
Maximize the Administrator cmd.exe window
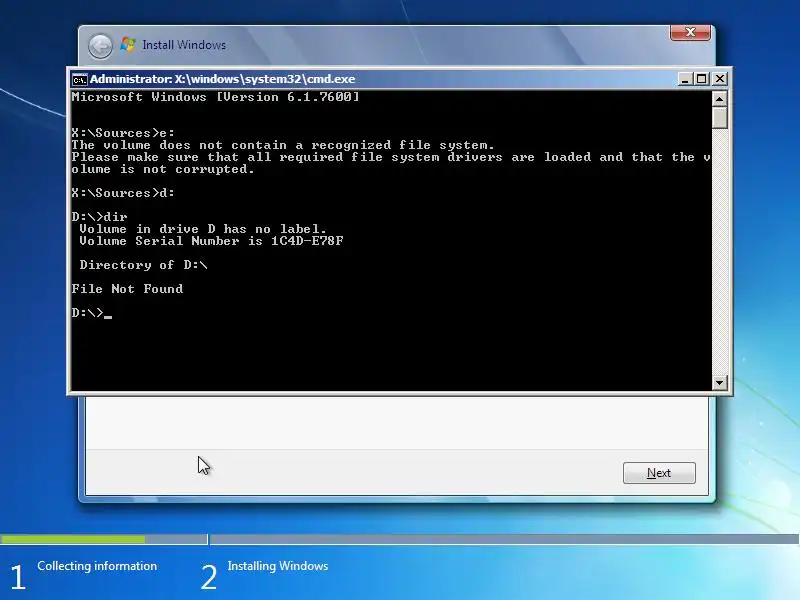(702, 79)
